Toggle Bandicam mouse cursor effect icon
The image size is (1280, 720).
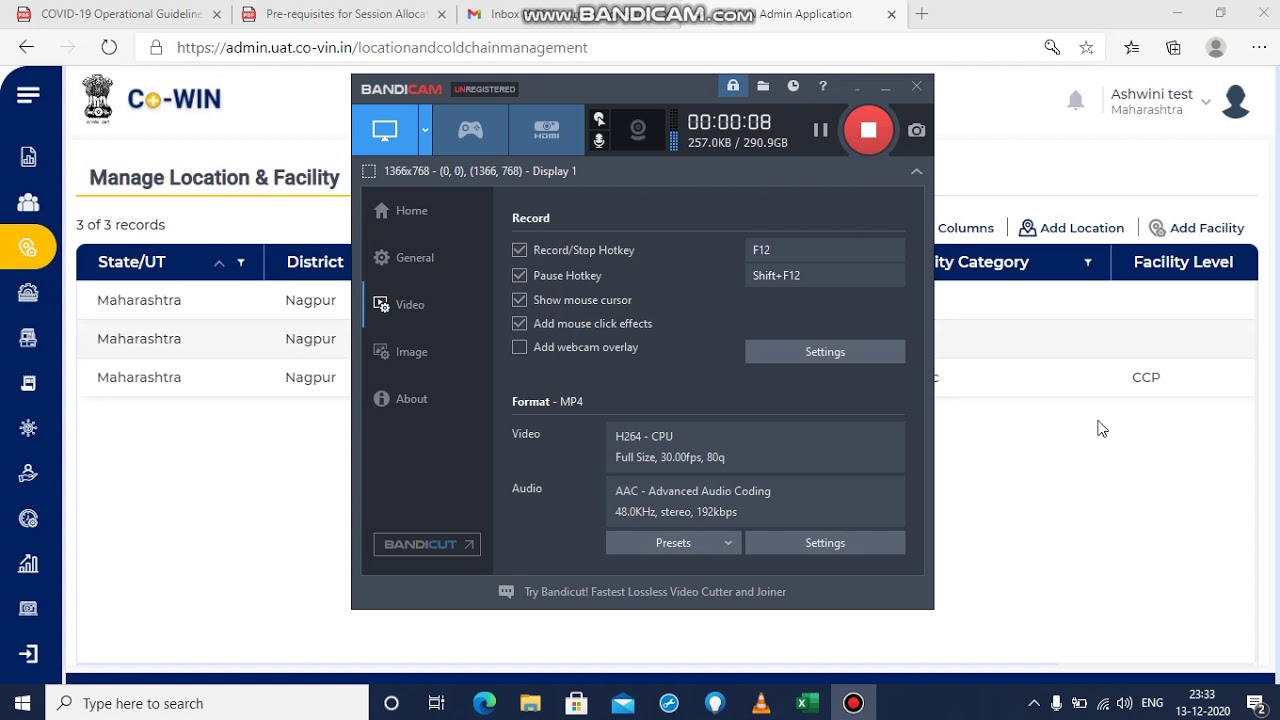coord(599,119)
